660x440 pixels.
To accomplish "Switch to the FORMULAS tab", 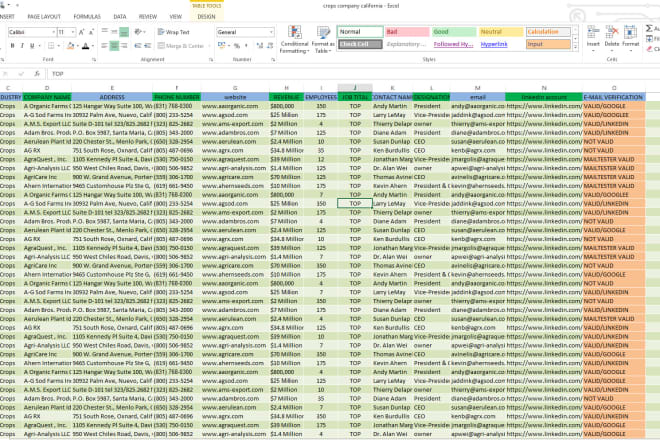I will click(87, 16).
